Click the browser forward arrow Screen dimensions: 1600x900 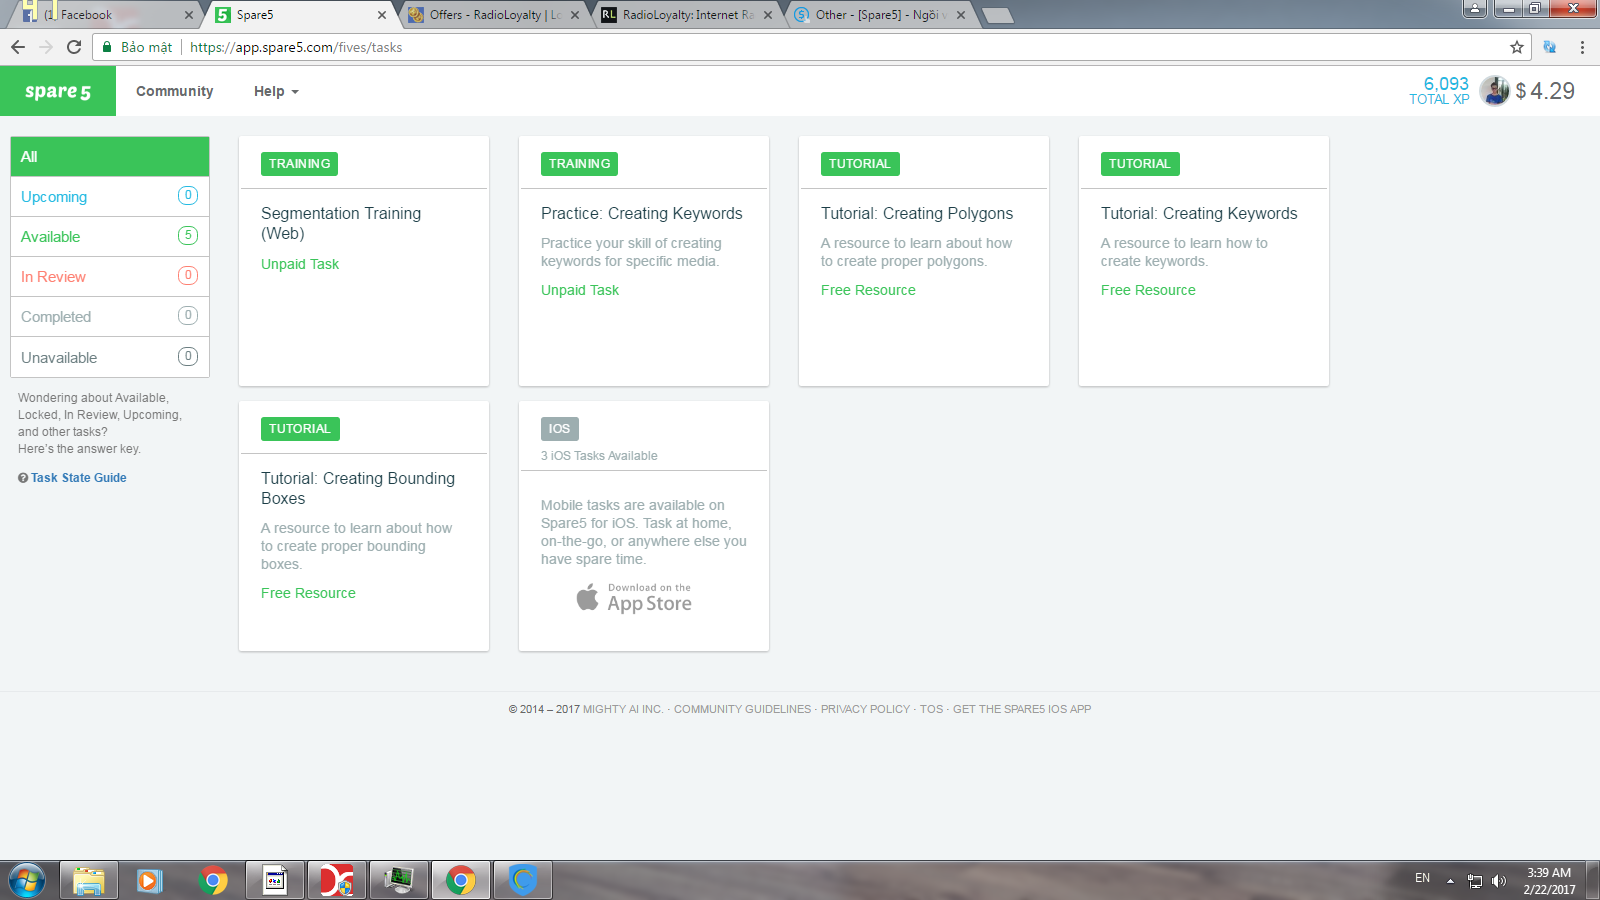46,47
